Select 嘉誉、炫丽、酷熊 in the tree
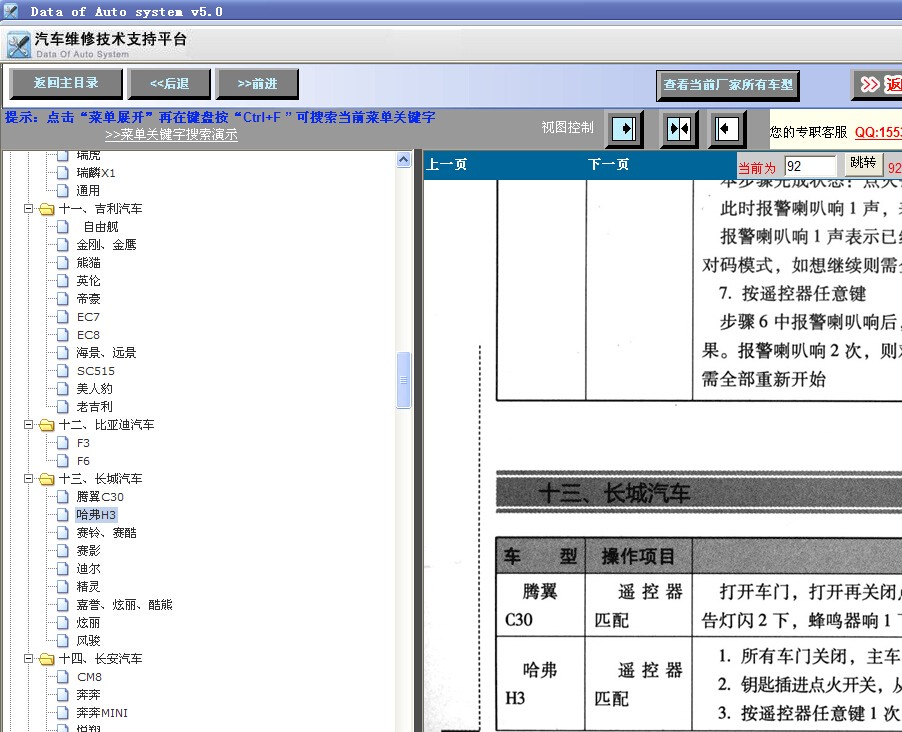This screenshot has width=902, height=732. [124, 605]
